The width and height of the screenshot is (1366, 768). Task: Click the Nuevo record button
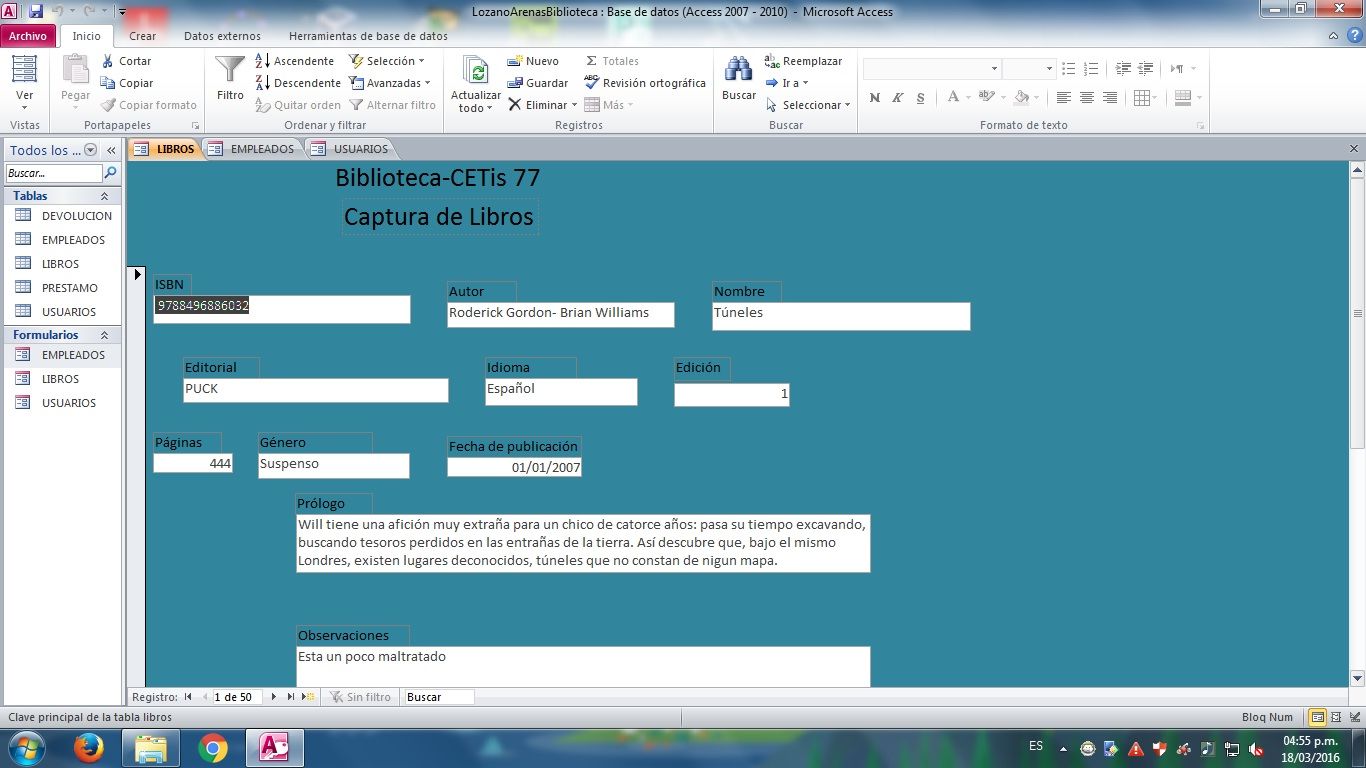tap(533, 61)
